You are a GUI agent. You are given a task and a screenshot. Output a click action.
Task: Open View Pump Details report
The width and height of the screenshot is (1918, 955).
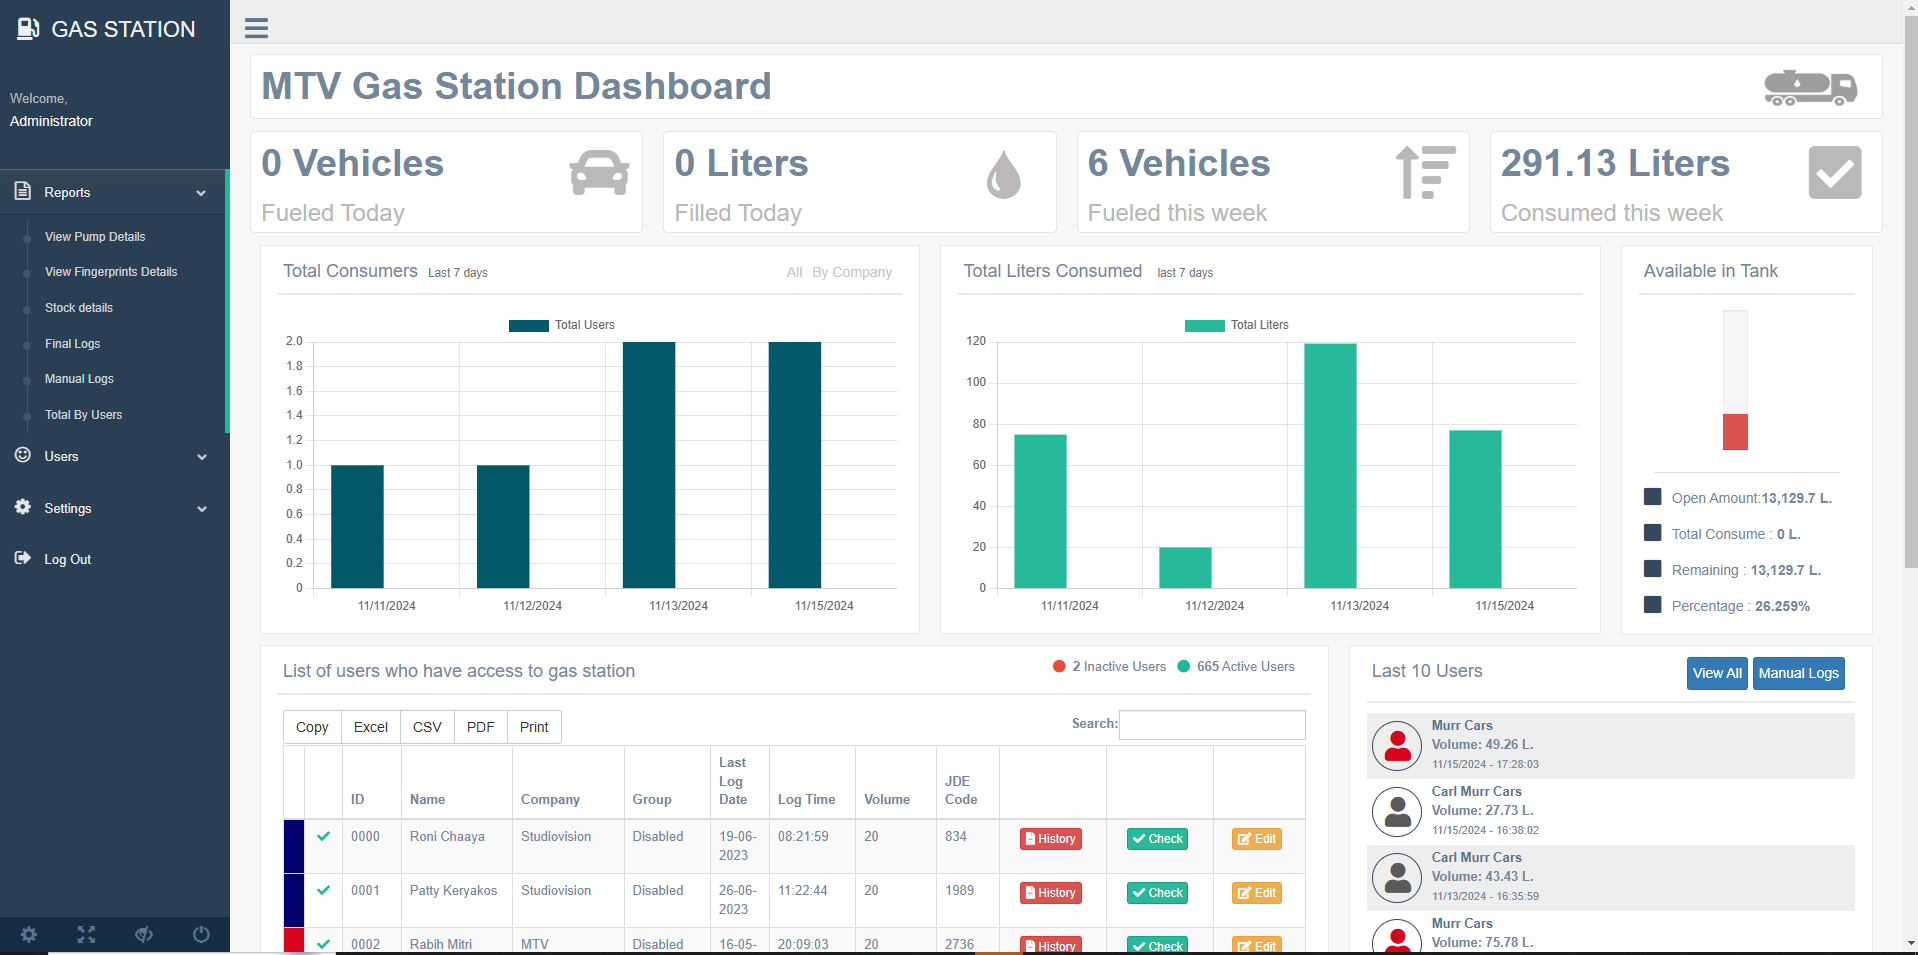click(95, 237)
